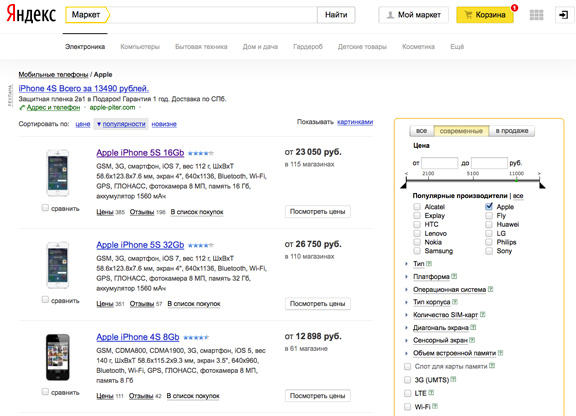Check the Alcatel manufacturer checkbox
Viewport: 576px width, 416px height.
point(417,207)
